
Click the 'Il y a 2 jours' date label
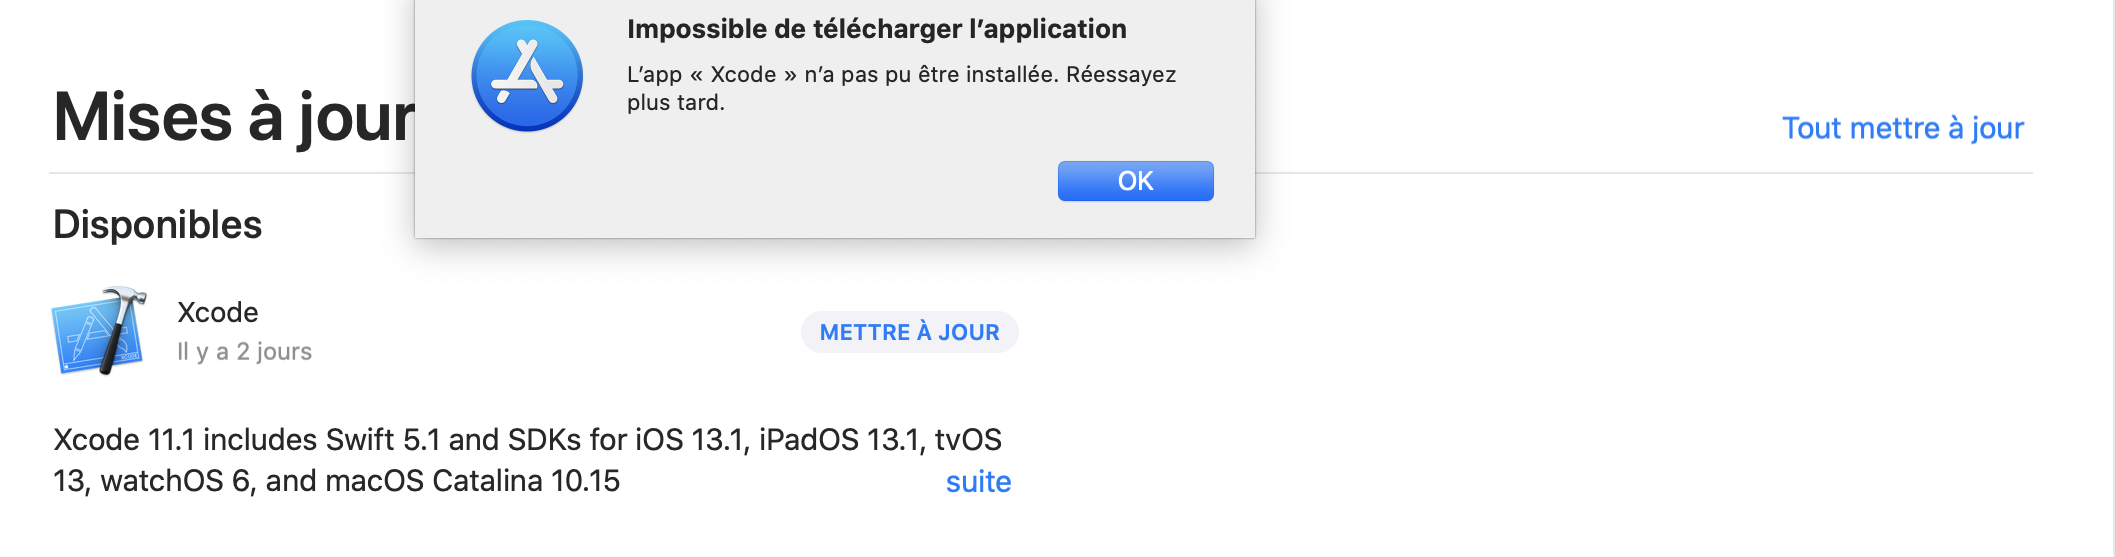point(244,352)
